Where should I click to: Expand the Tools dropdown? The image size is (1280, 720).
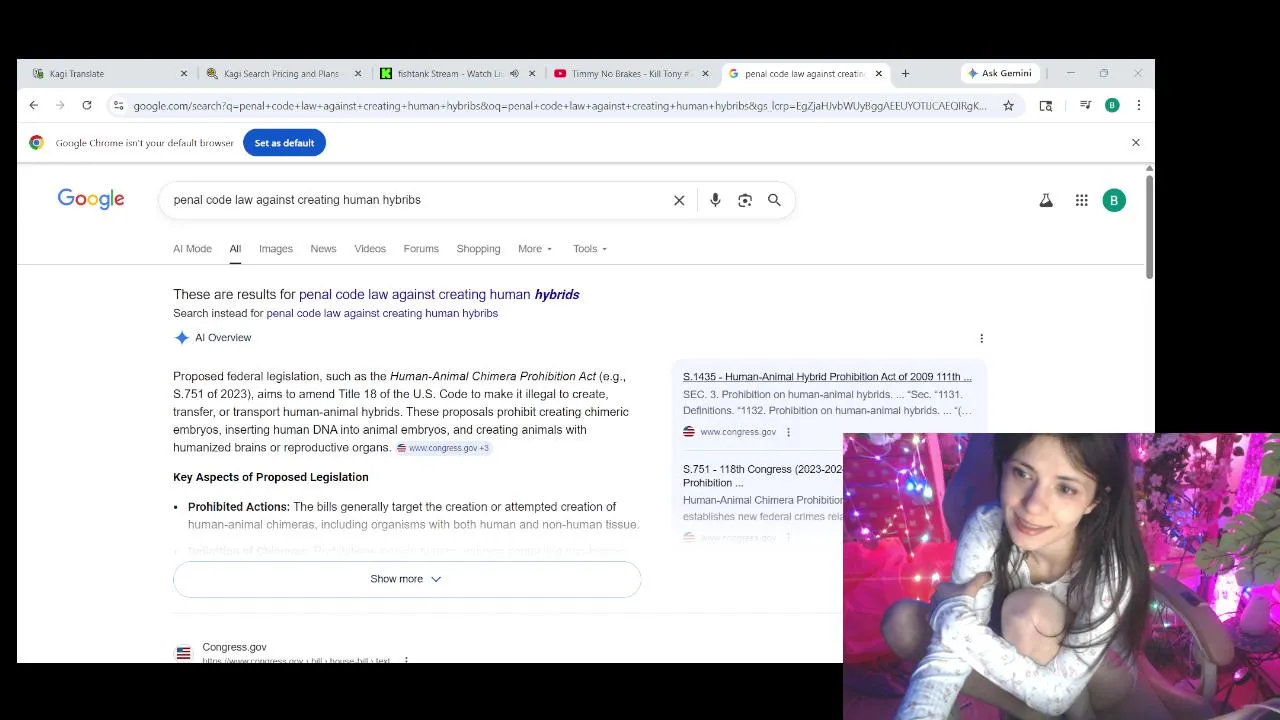tap(590, 249)
